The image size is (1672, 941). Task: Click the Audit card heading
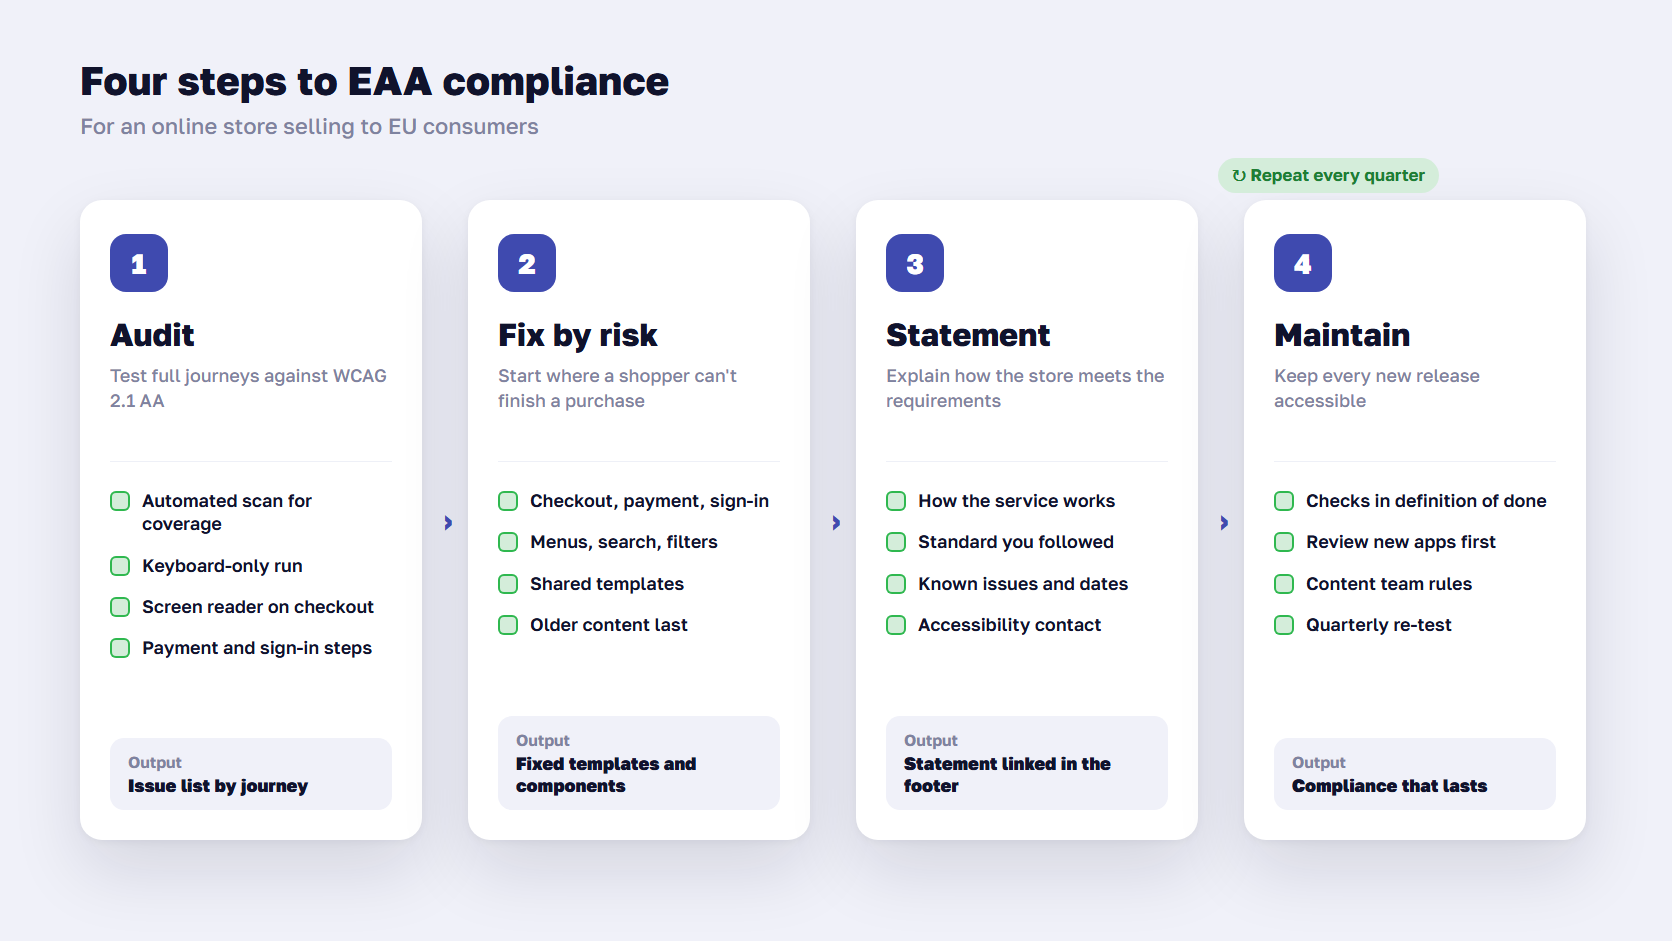(x=152, y=335)
